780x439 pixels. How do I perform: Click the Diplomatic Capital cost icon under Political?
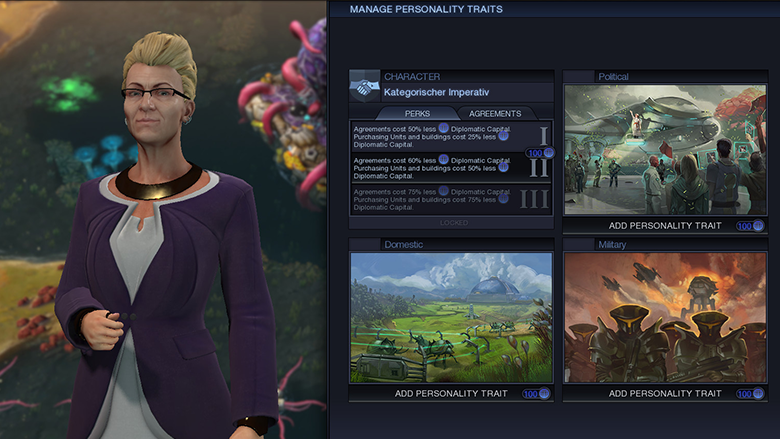coord(758,226)
